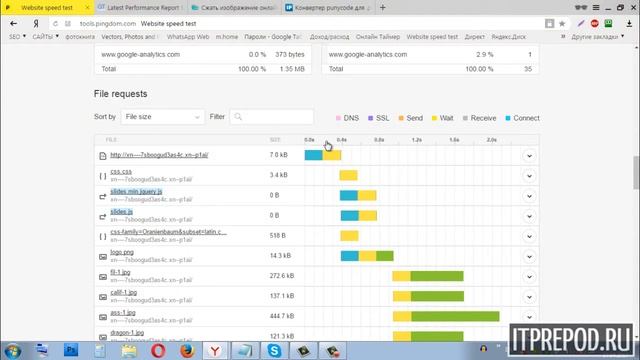Screen dimensions: 640x360
Task: Open Yandex Browser from the taskbar
Action: click(x=215, y=351)
